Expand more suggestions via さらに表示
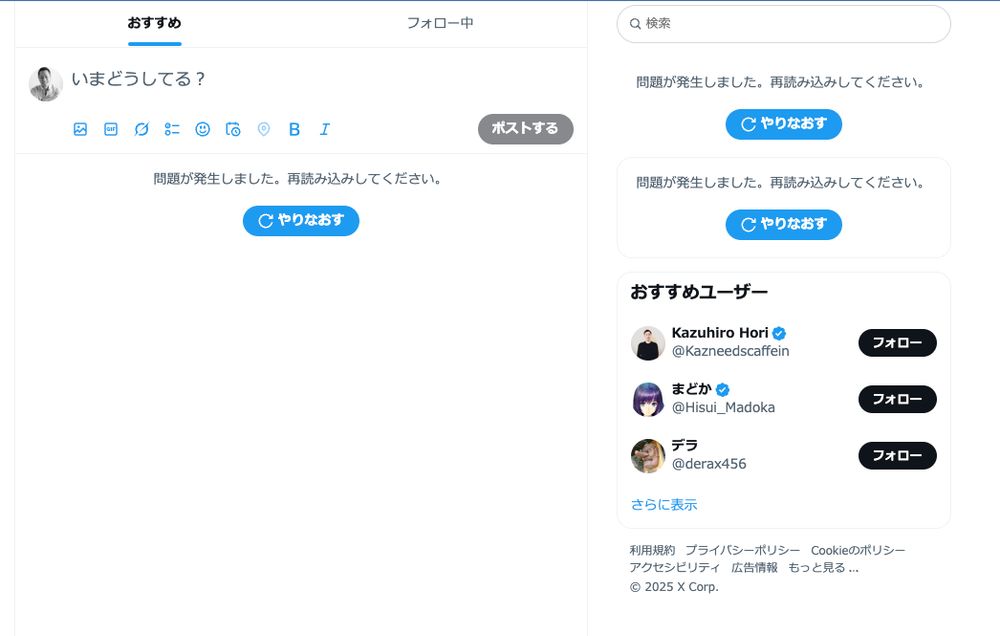The height and width of the screenshot is (636, 1000). pos(663,505)
